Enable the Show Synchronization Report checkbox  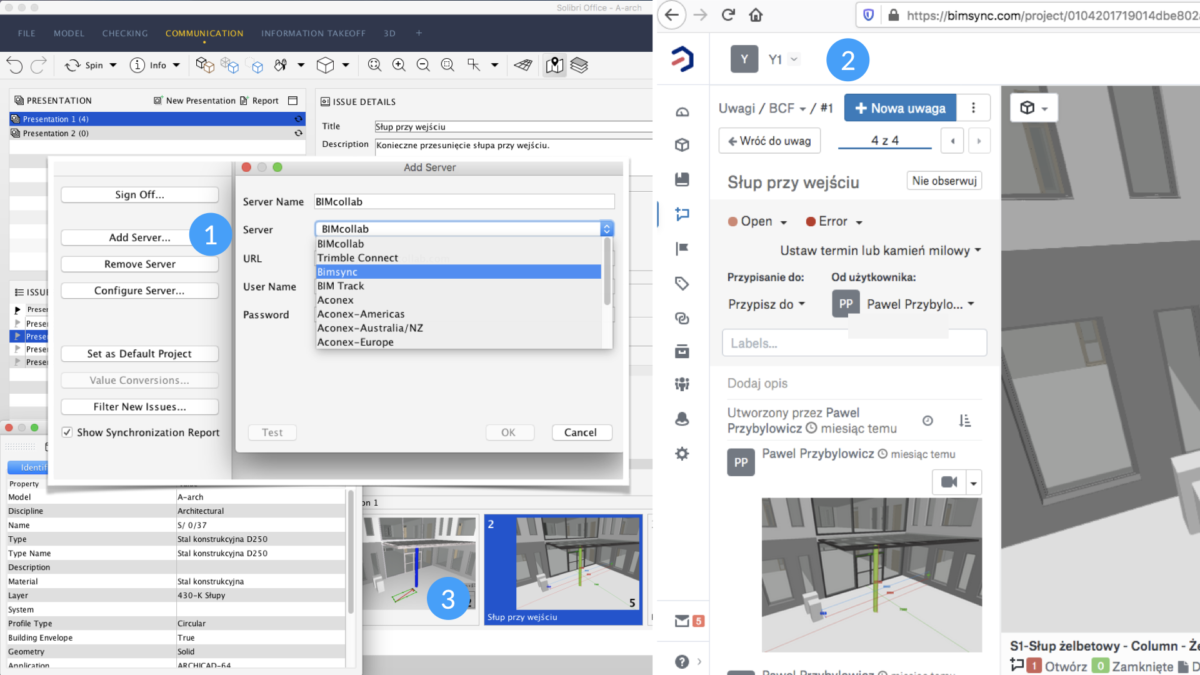(x=66, y=433)
